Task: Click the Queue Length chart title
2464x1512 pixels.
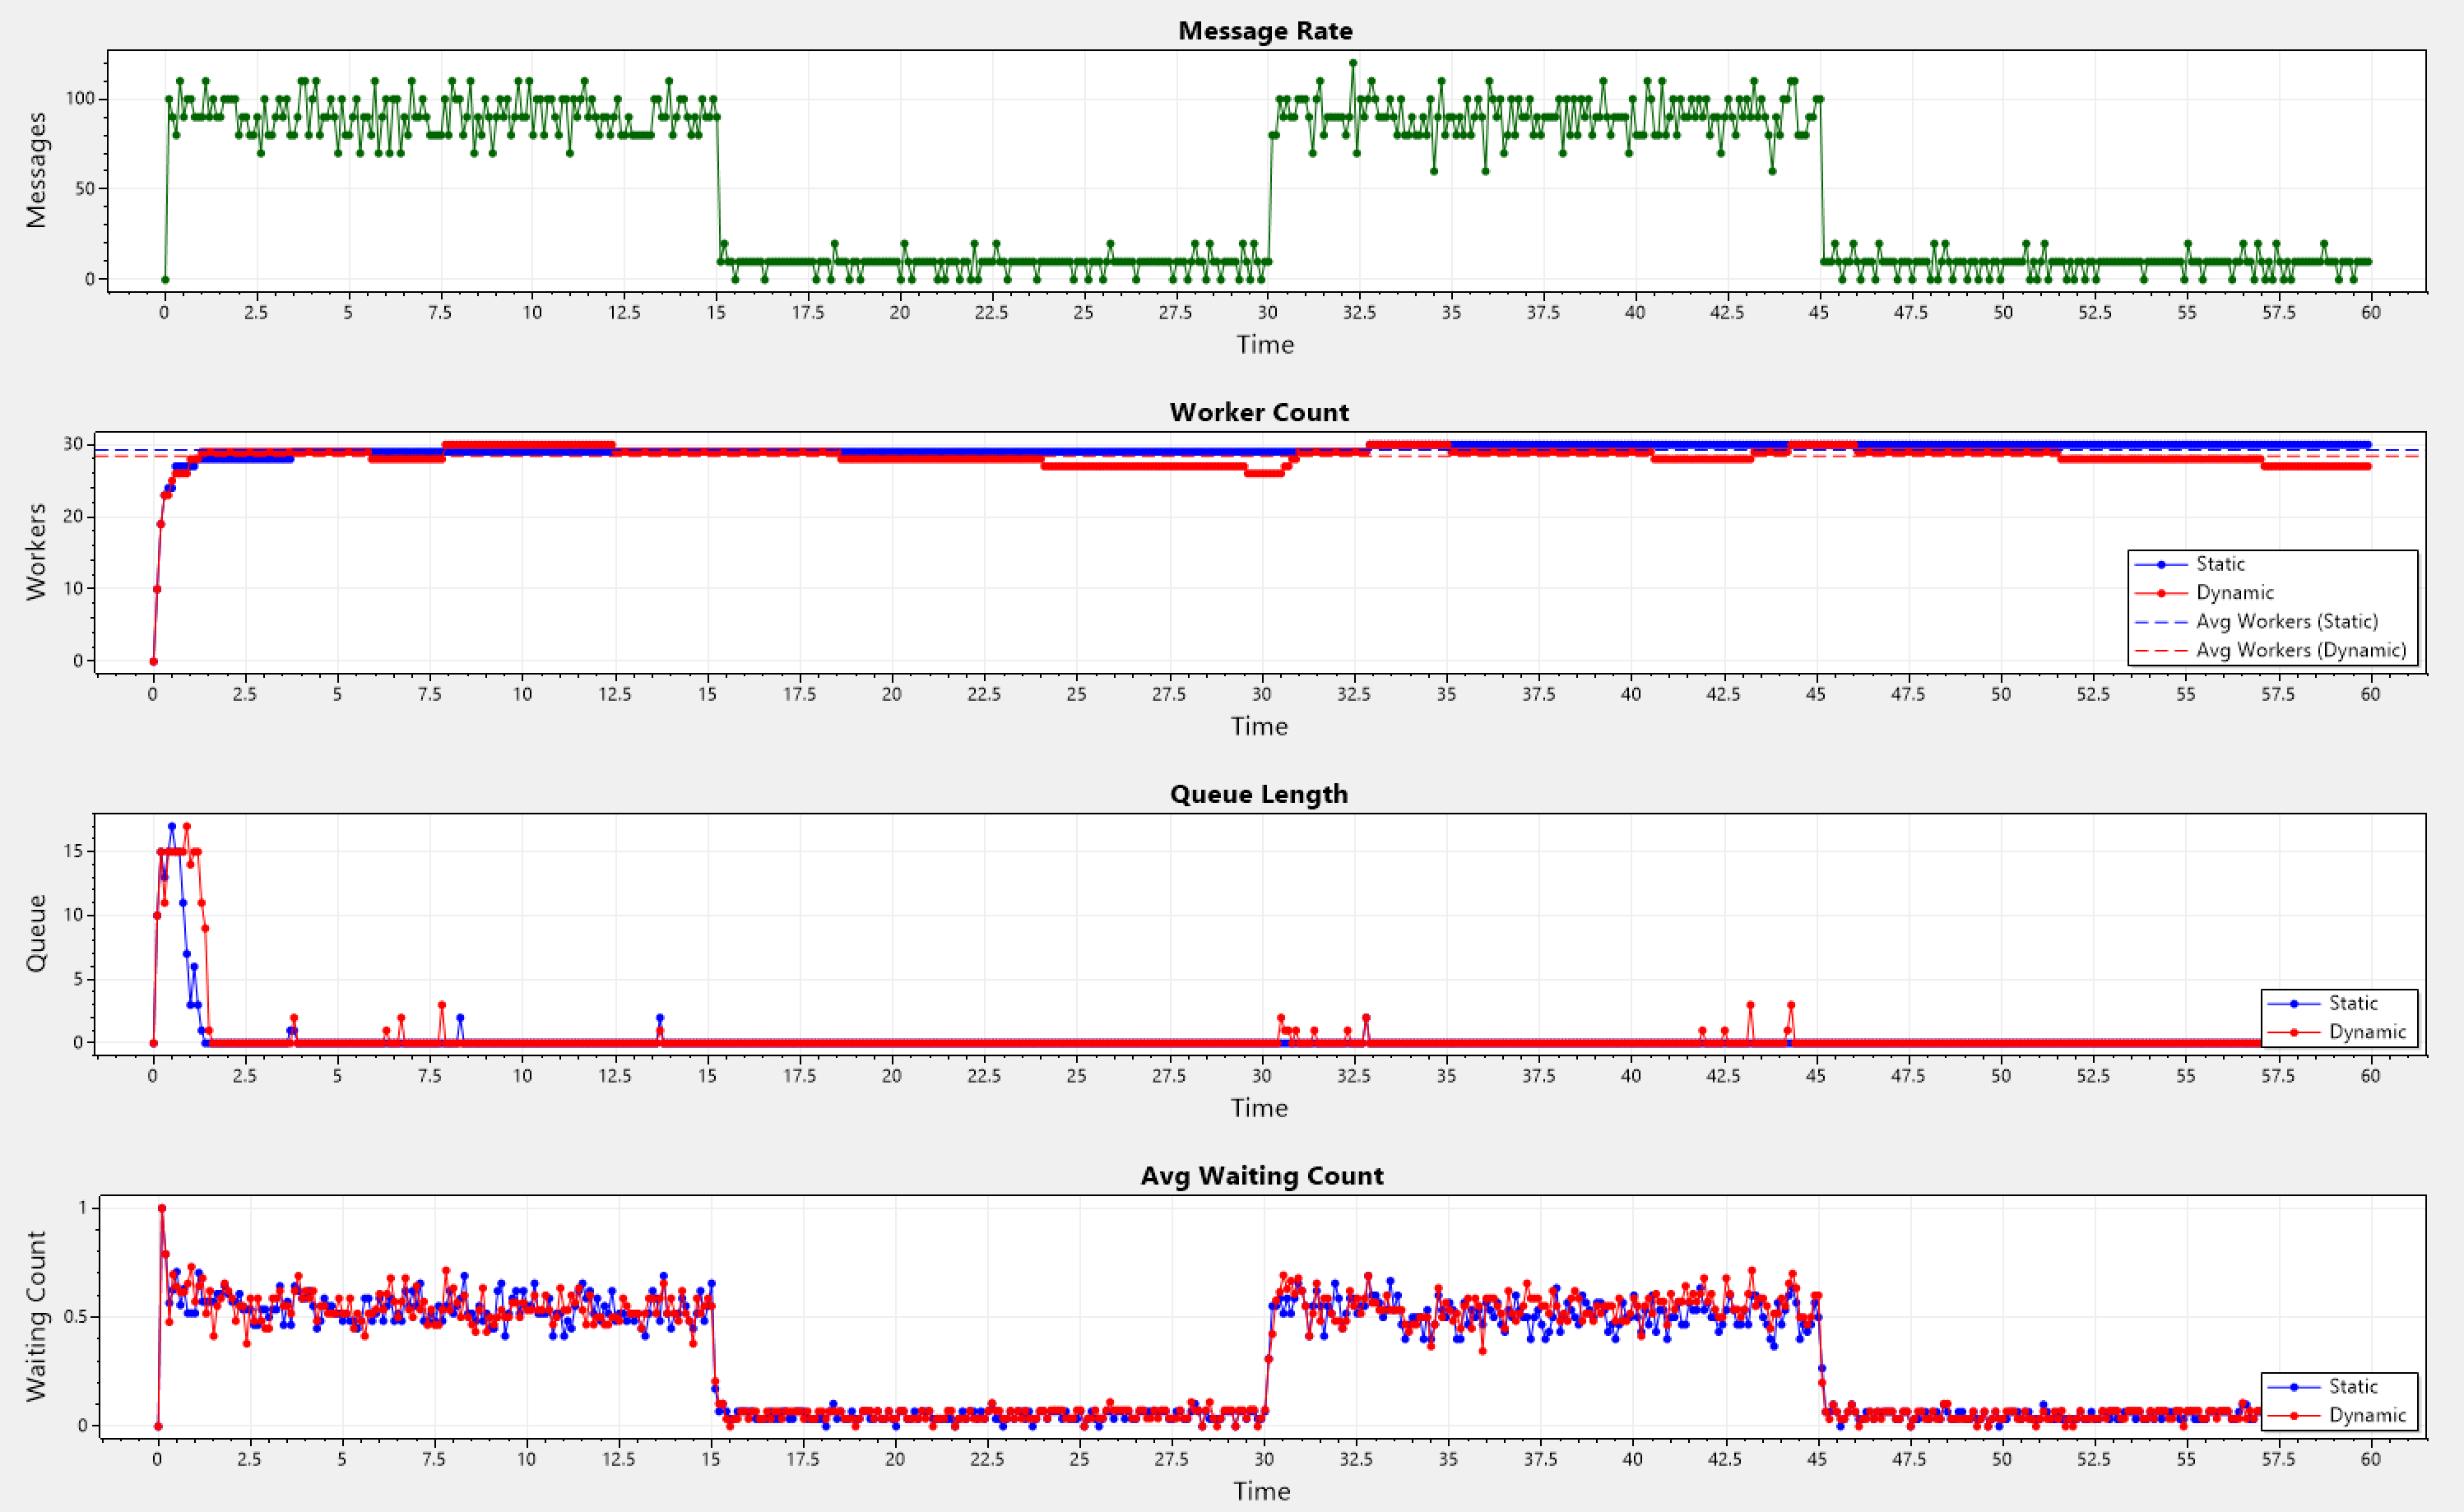Action: click(x=1259, y=795)
